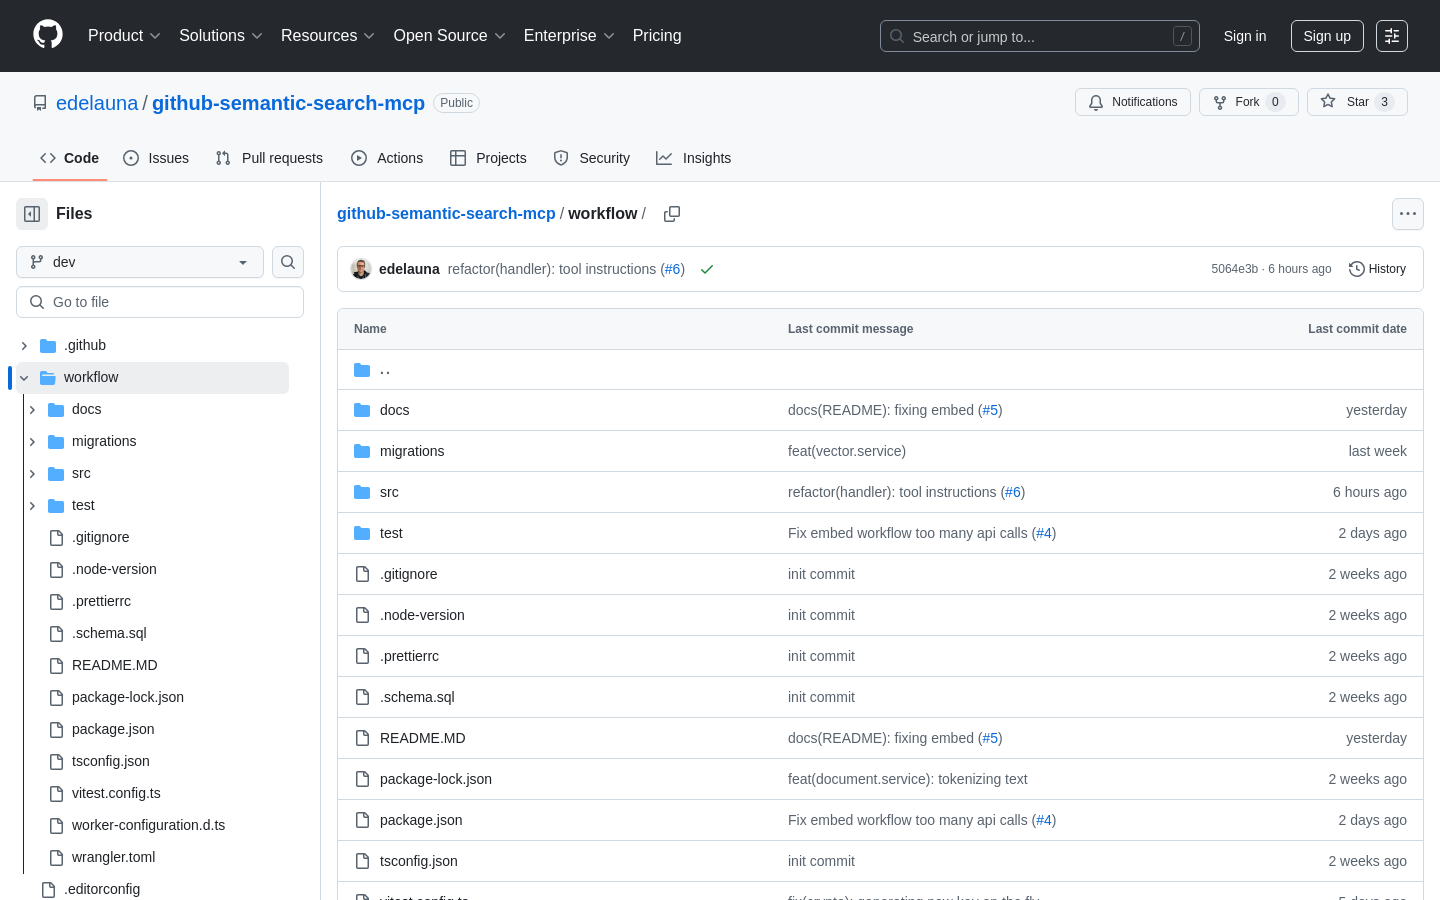The height and width of the screenshot is (900, 1440).
Task: Switch to the Pull requests tab
Action: (269, 158)
